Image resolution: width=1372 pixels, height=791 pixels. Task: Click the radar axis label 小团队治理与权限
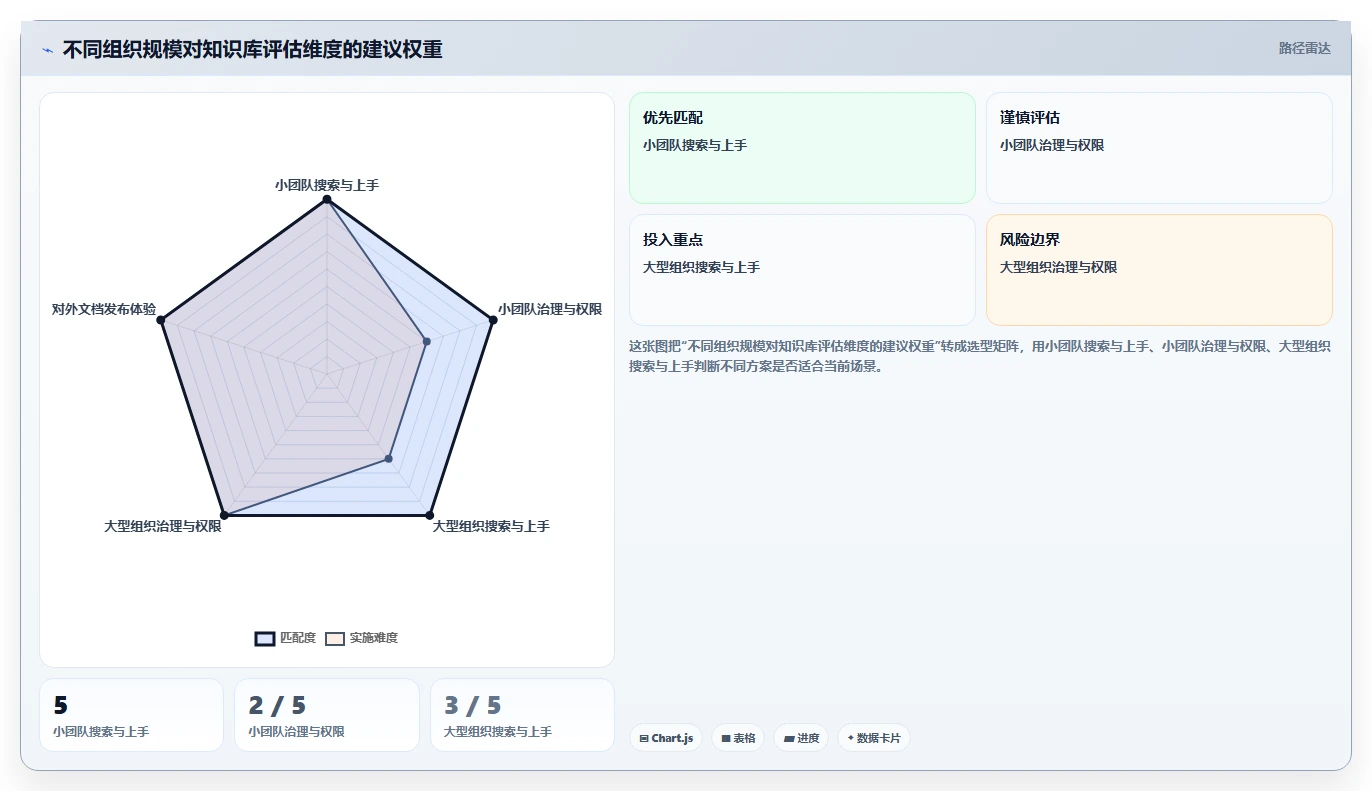(x=550, y=309)
